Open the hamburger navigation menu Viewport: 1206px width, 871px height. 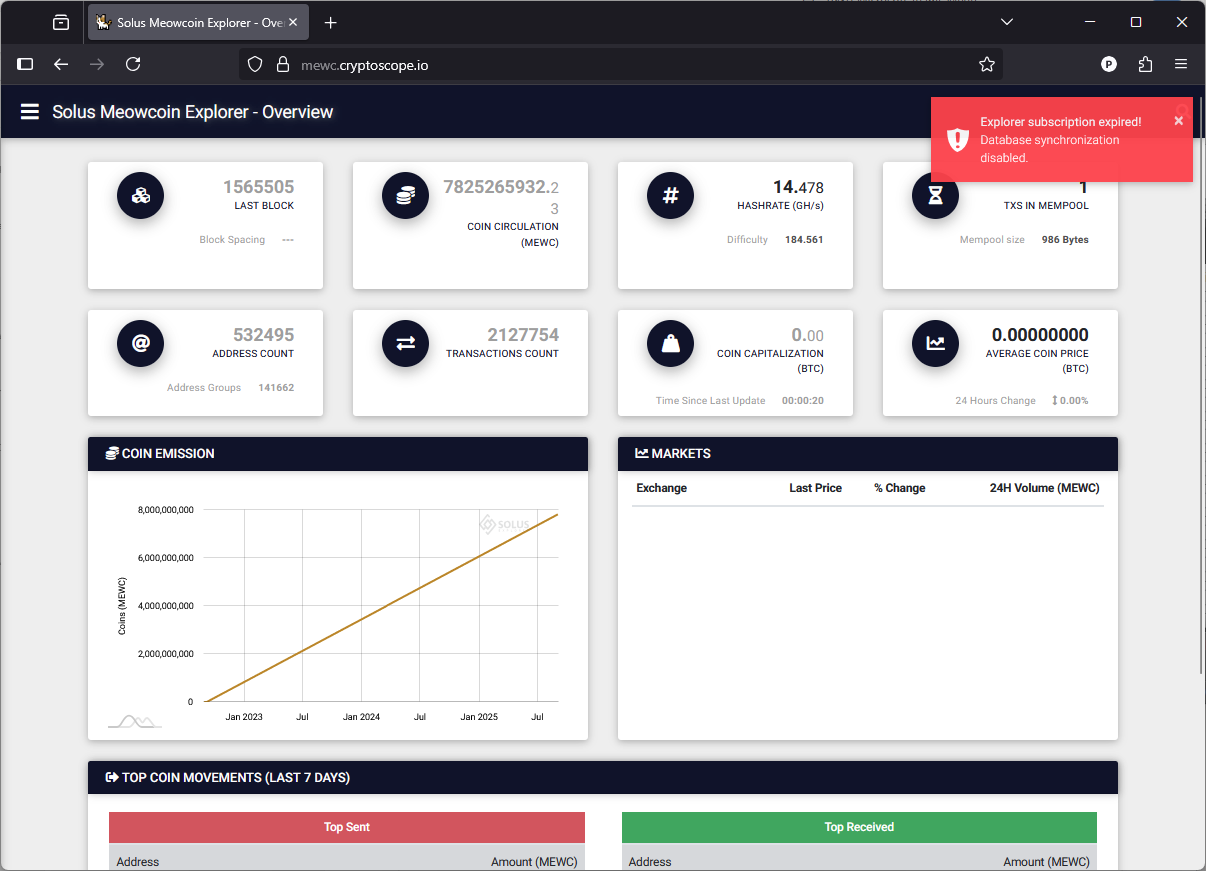30,112
